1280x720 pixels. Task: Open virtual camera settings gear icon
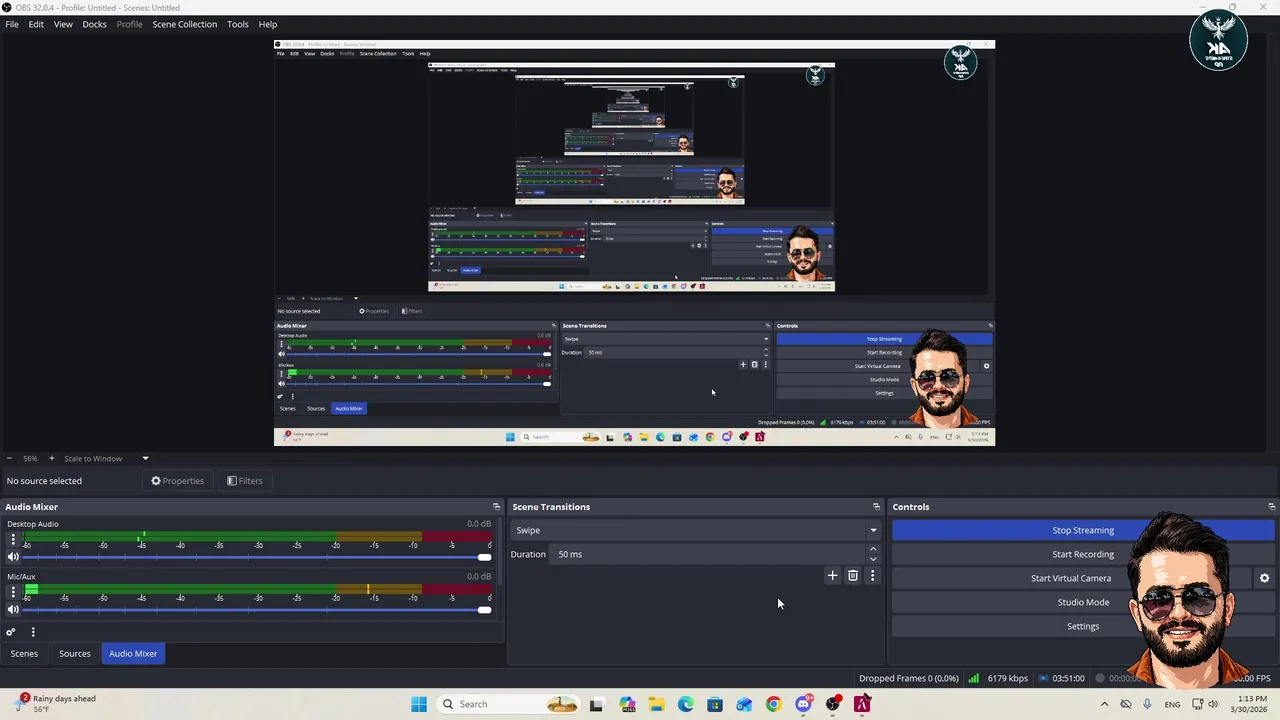1264,578
